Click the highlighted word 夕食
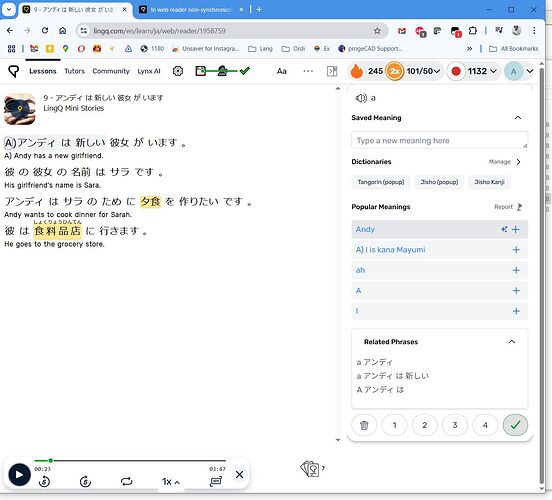 point(150,202)
